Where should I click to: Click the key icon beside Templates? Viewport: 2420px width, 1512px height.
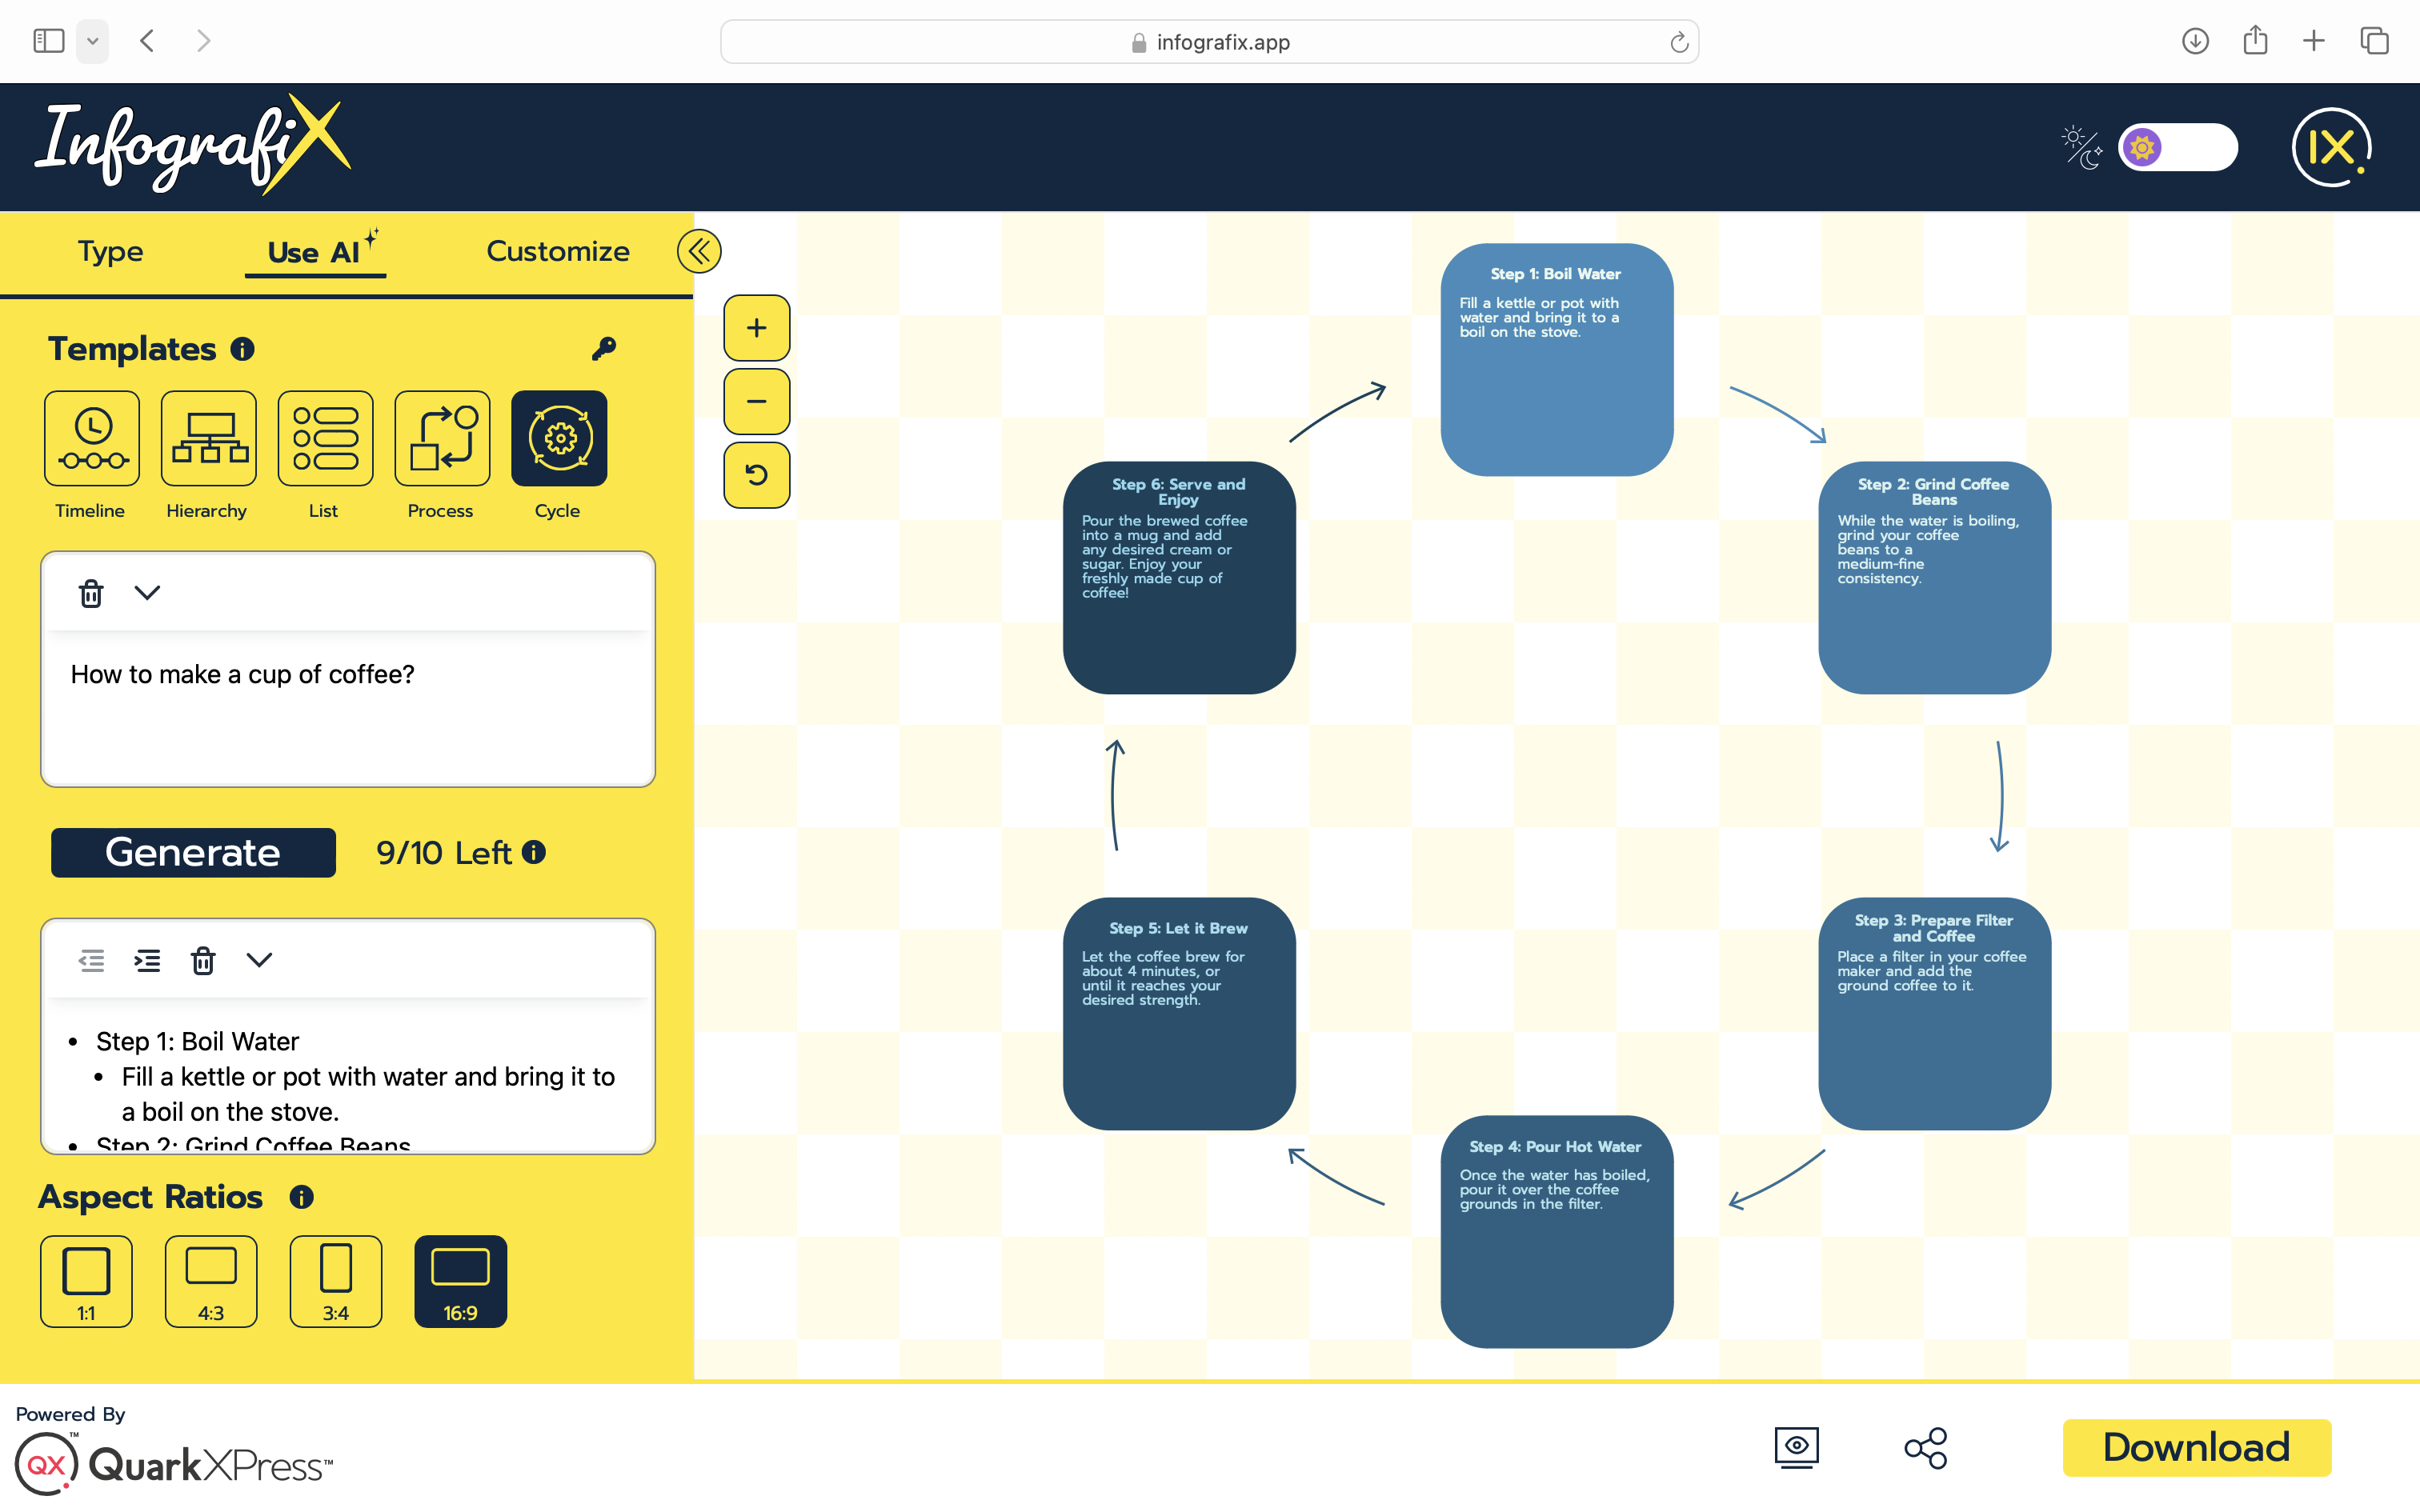[x=604, y=348]
